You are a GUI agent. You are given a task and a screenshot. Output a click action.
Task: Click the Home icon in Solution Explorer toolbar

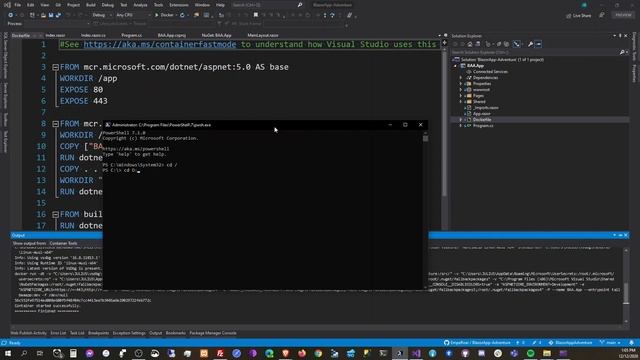pos(470,44)
